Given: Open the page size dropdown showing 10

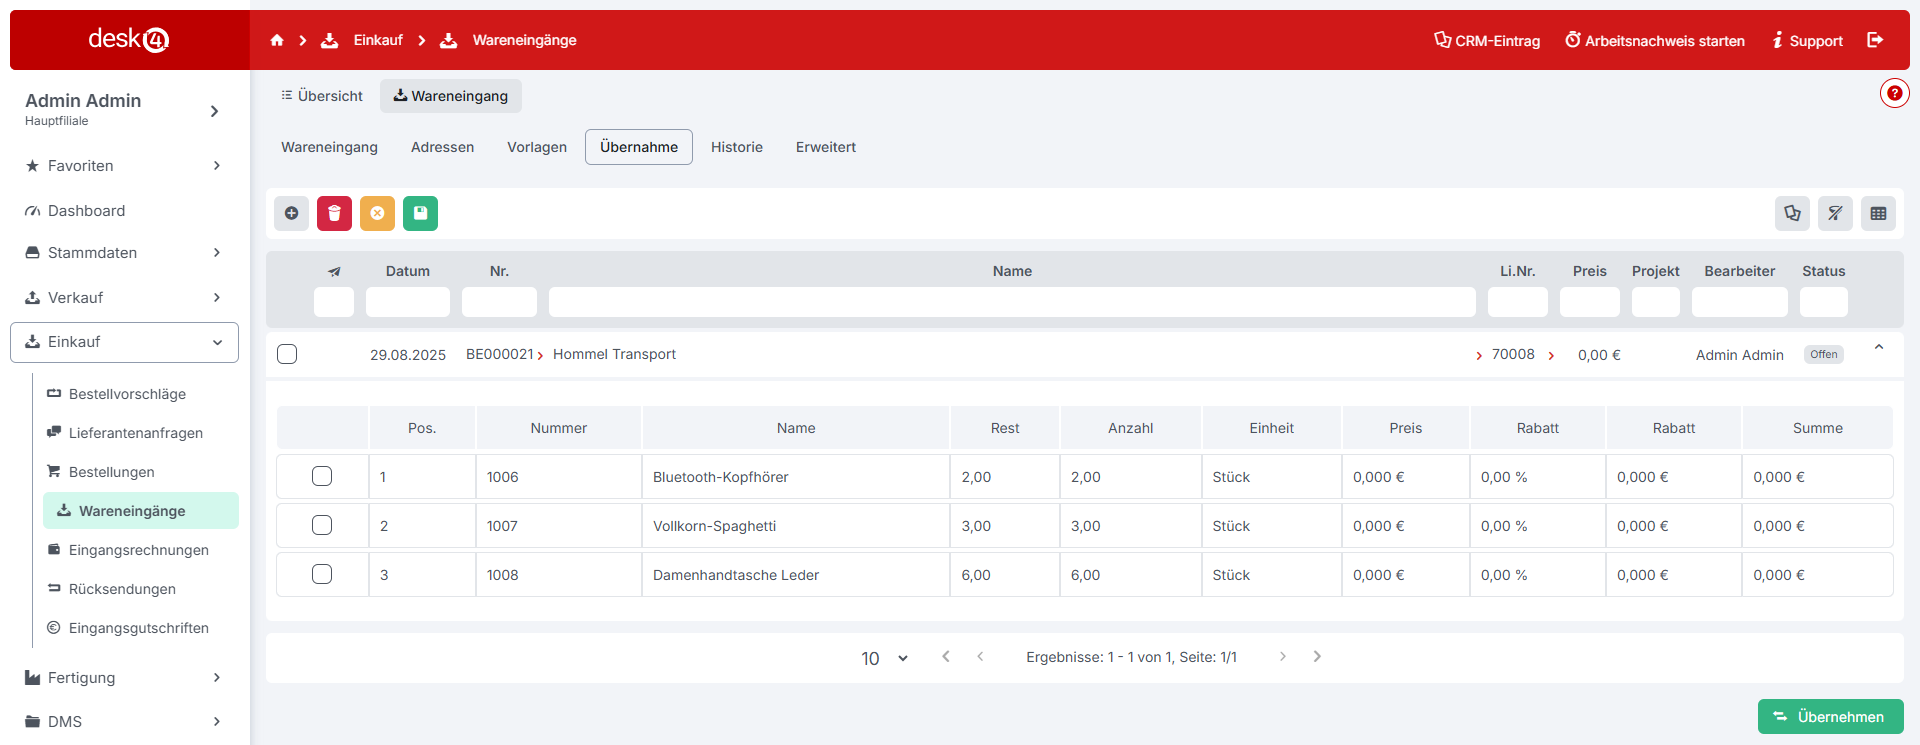Looking at the screenshot, I should coord(884,658).
